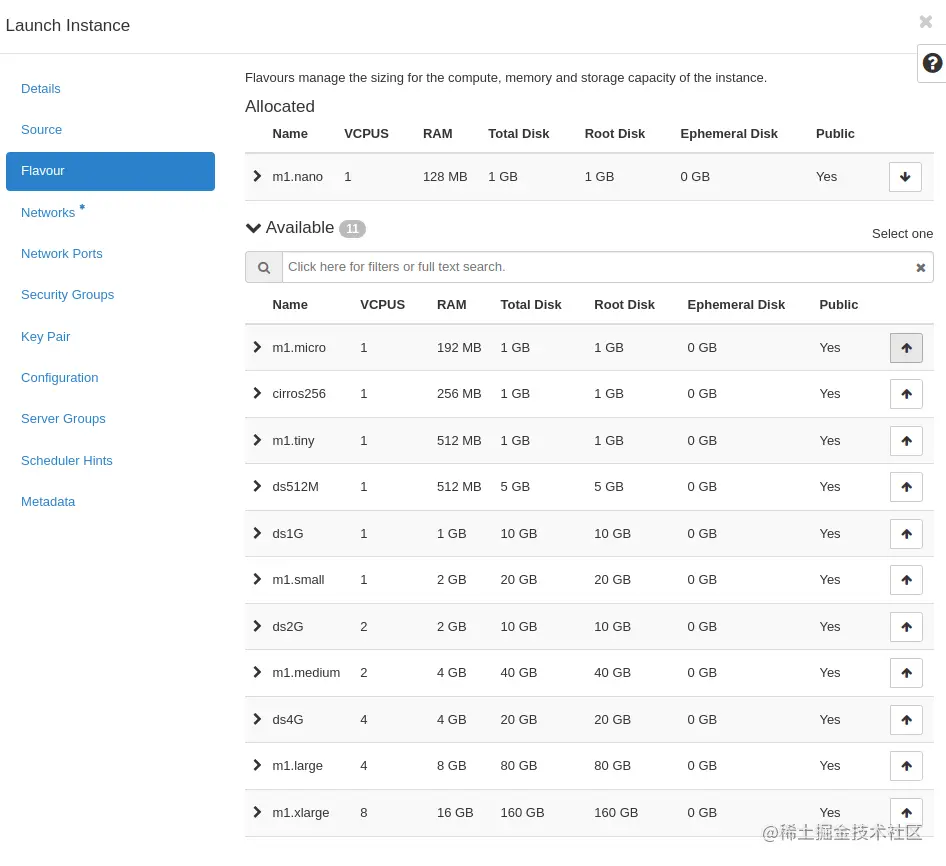Allocate cirros256 flavour with up arrow
Viewport: 946px width, 866px height.
pyautogui.click(x=906, y=394)
